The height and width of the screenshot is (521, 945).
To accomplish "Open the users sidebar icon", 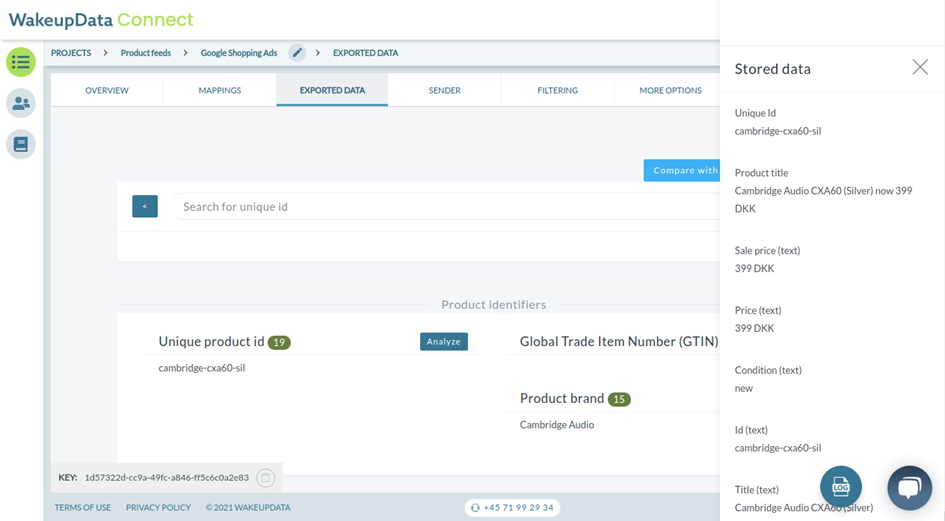I will [21, 103].
